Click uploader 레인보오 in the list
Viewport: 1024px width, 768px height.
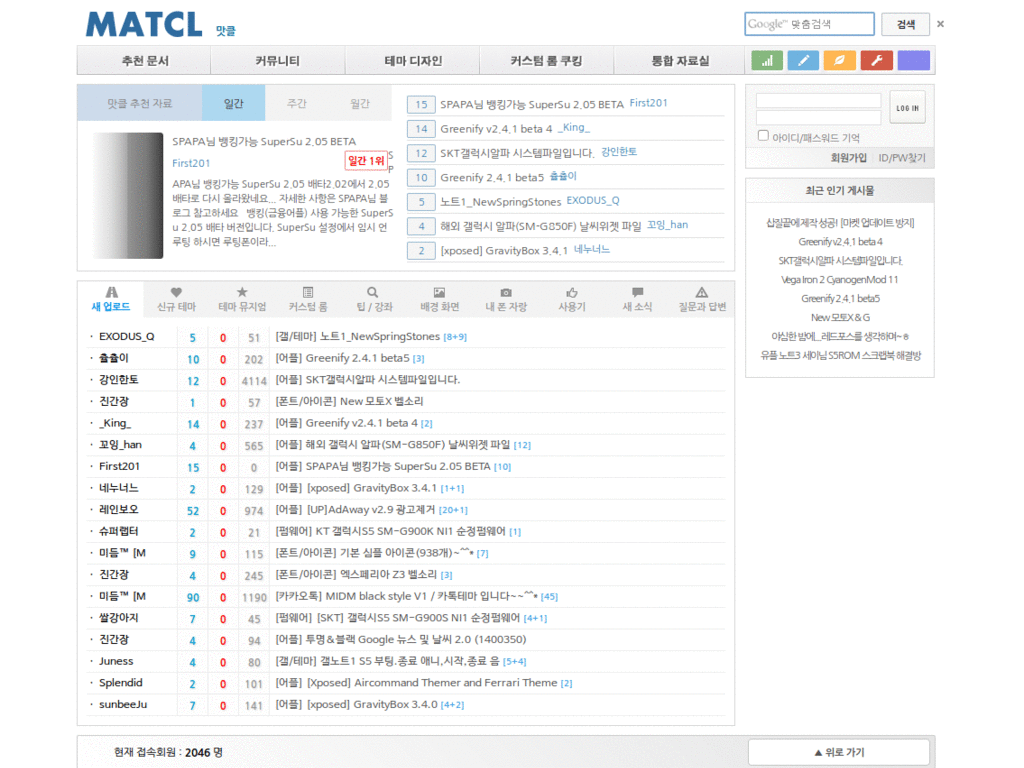(118, 509)
